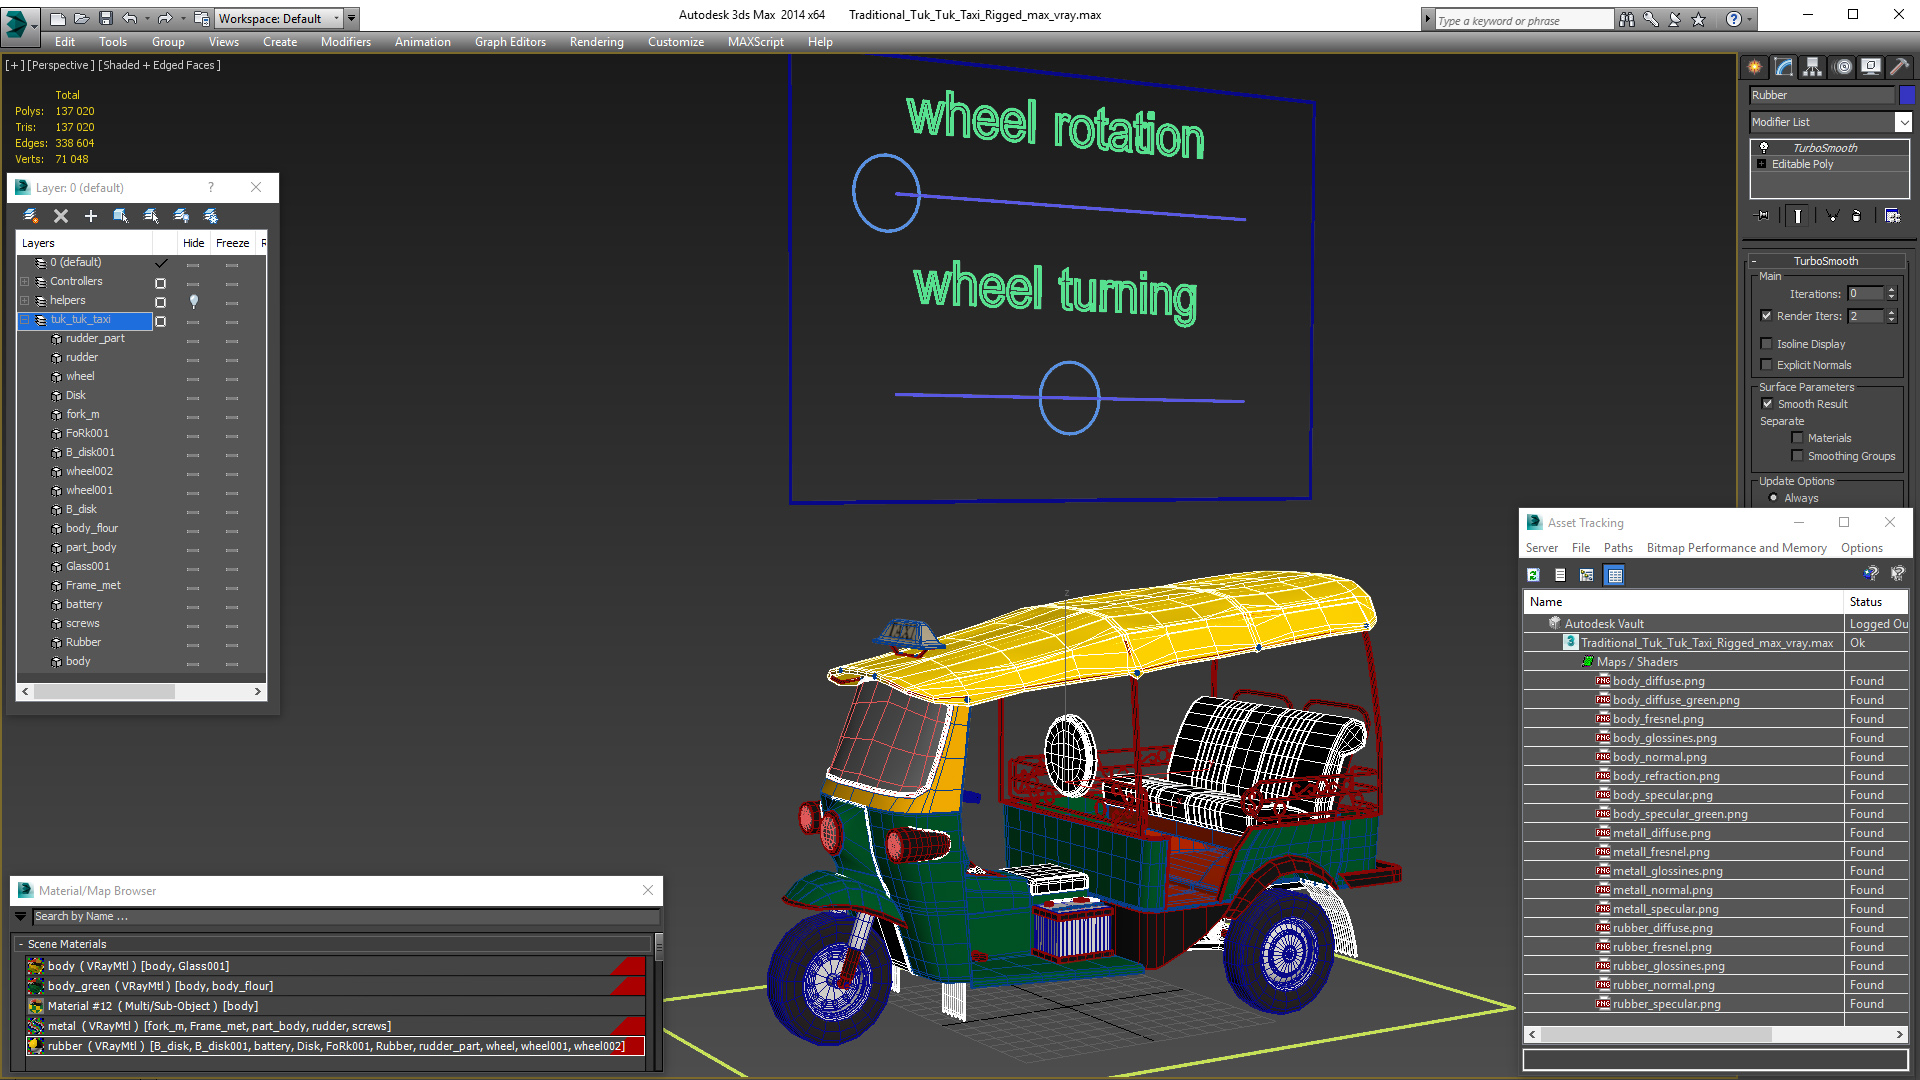The height and width of the screenshot is (1080, 1920).
Task: Open the Modifier List dropdown
Action: point(1903,122)
